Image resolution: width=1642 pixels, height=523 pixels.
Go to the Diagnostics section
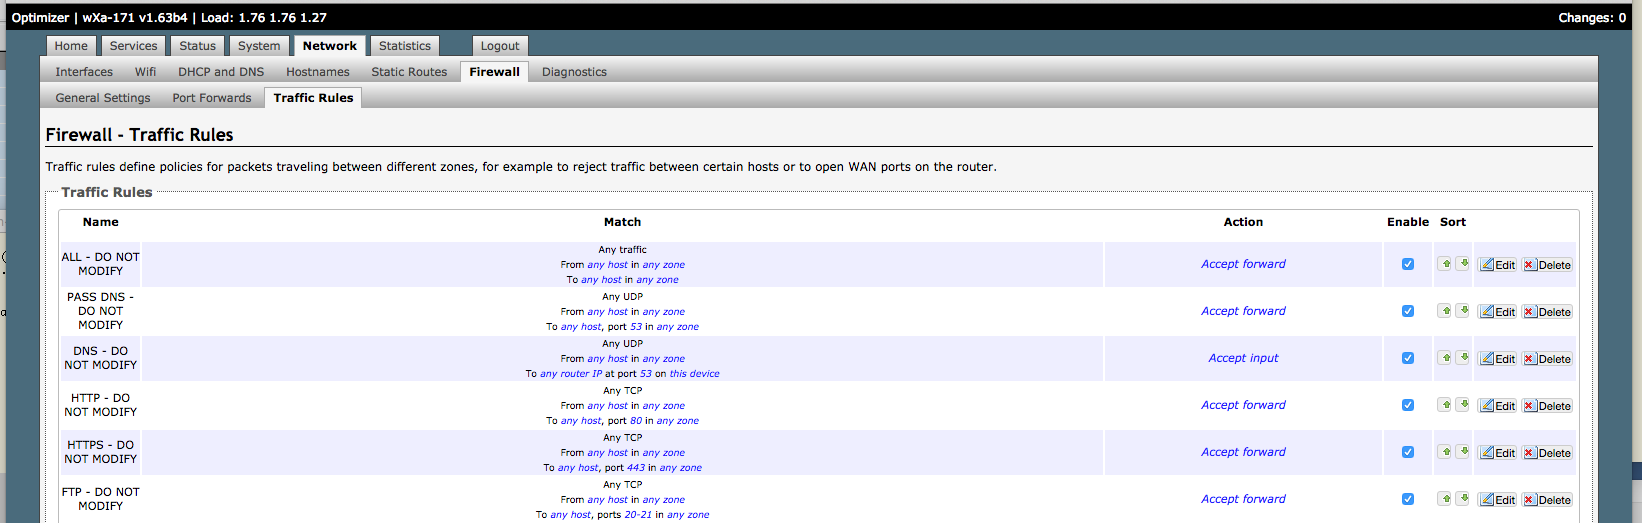[574, 72]
